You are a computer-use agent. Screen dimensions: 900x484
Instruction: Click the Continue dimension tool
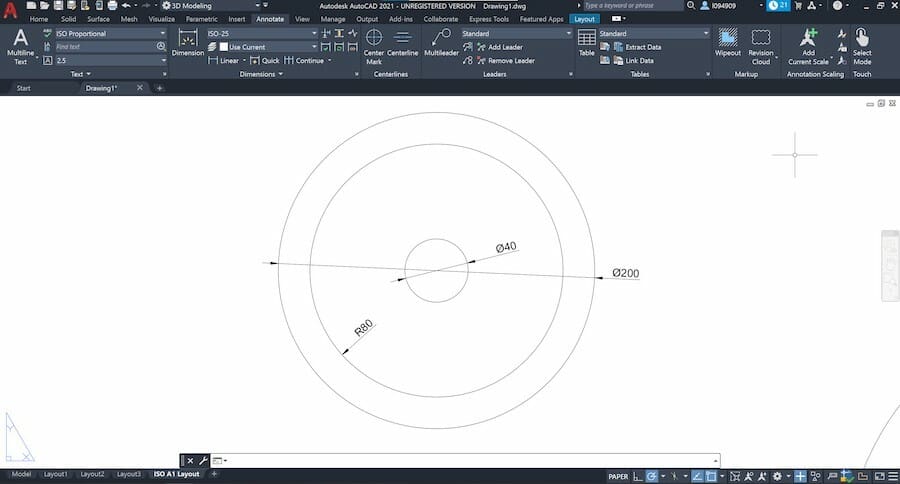[x=304, y=60]
